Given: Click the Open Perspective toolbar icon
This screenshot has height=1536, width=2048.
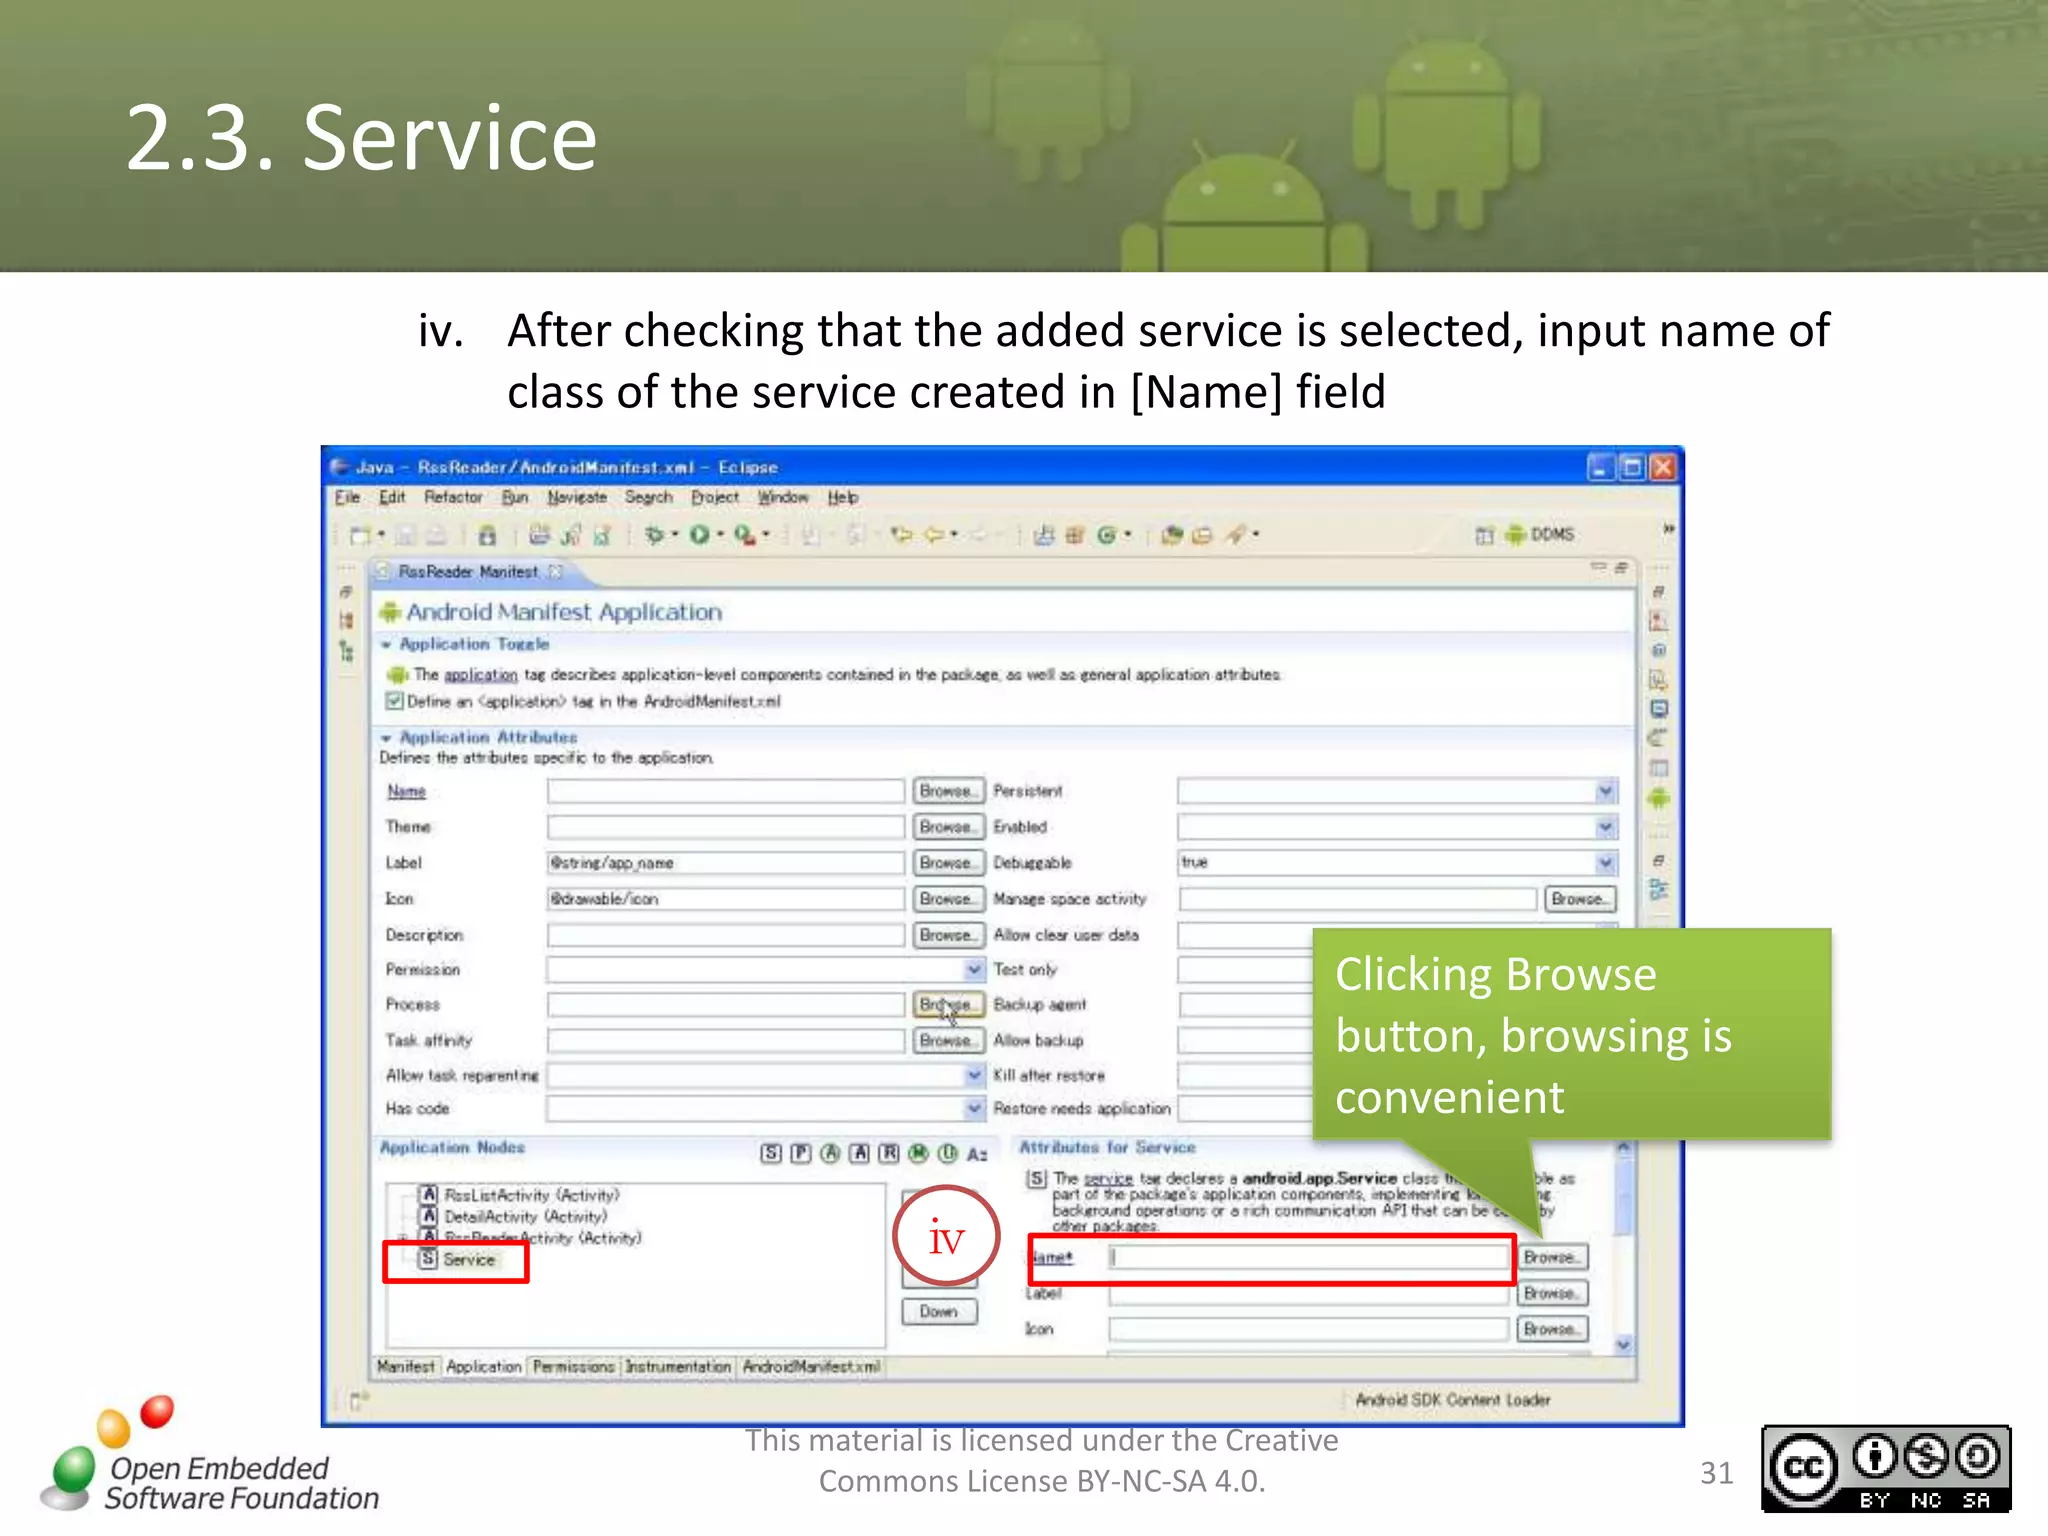Looking at the screenshot, I should click(x=1485, y=535).
